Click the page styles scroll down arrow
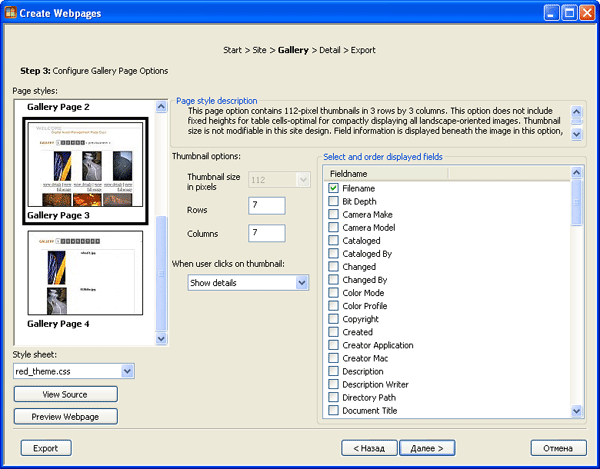 click(x=161, y=339)
